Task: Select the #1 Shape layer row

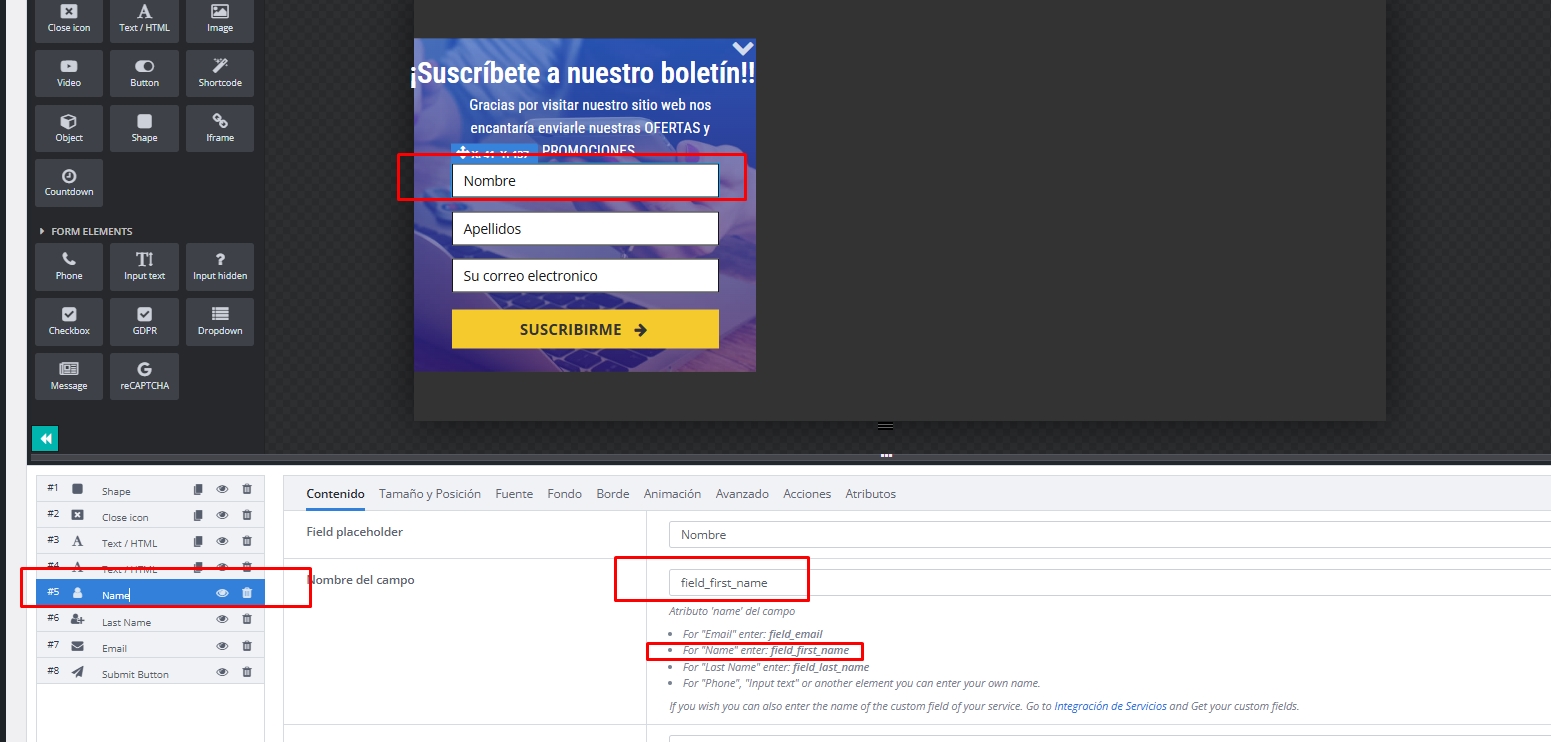Action: tap(150, 489)
